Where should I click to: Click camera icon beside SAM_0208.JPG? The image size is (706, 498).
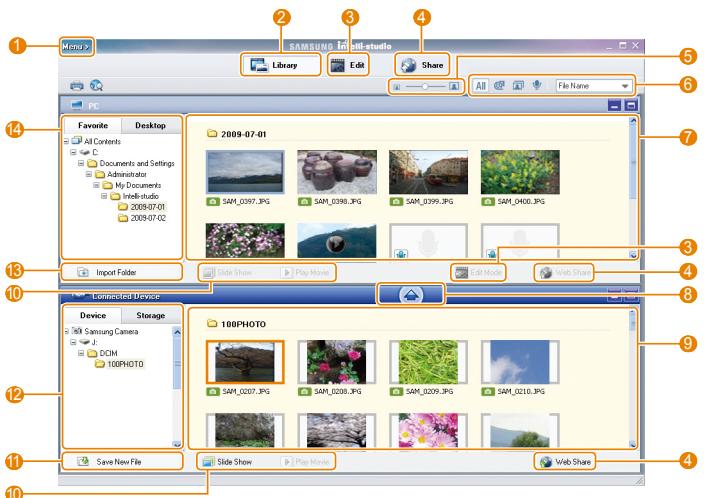point(304,392)
